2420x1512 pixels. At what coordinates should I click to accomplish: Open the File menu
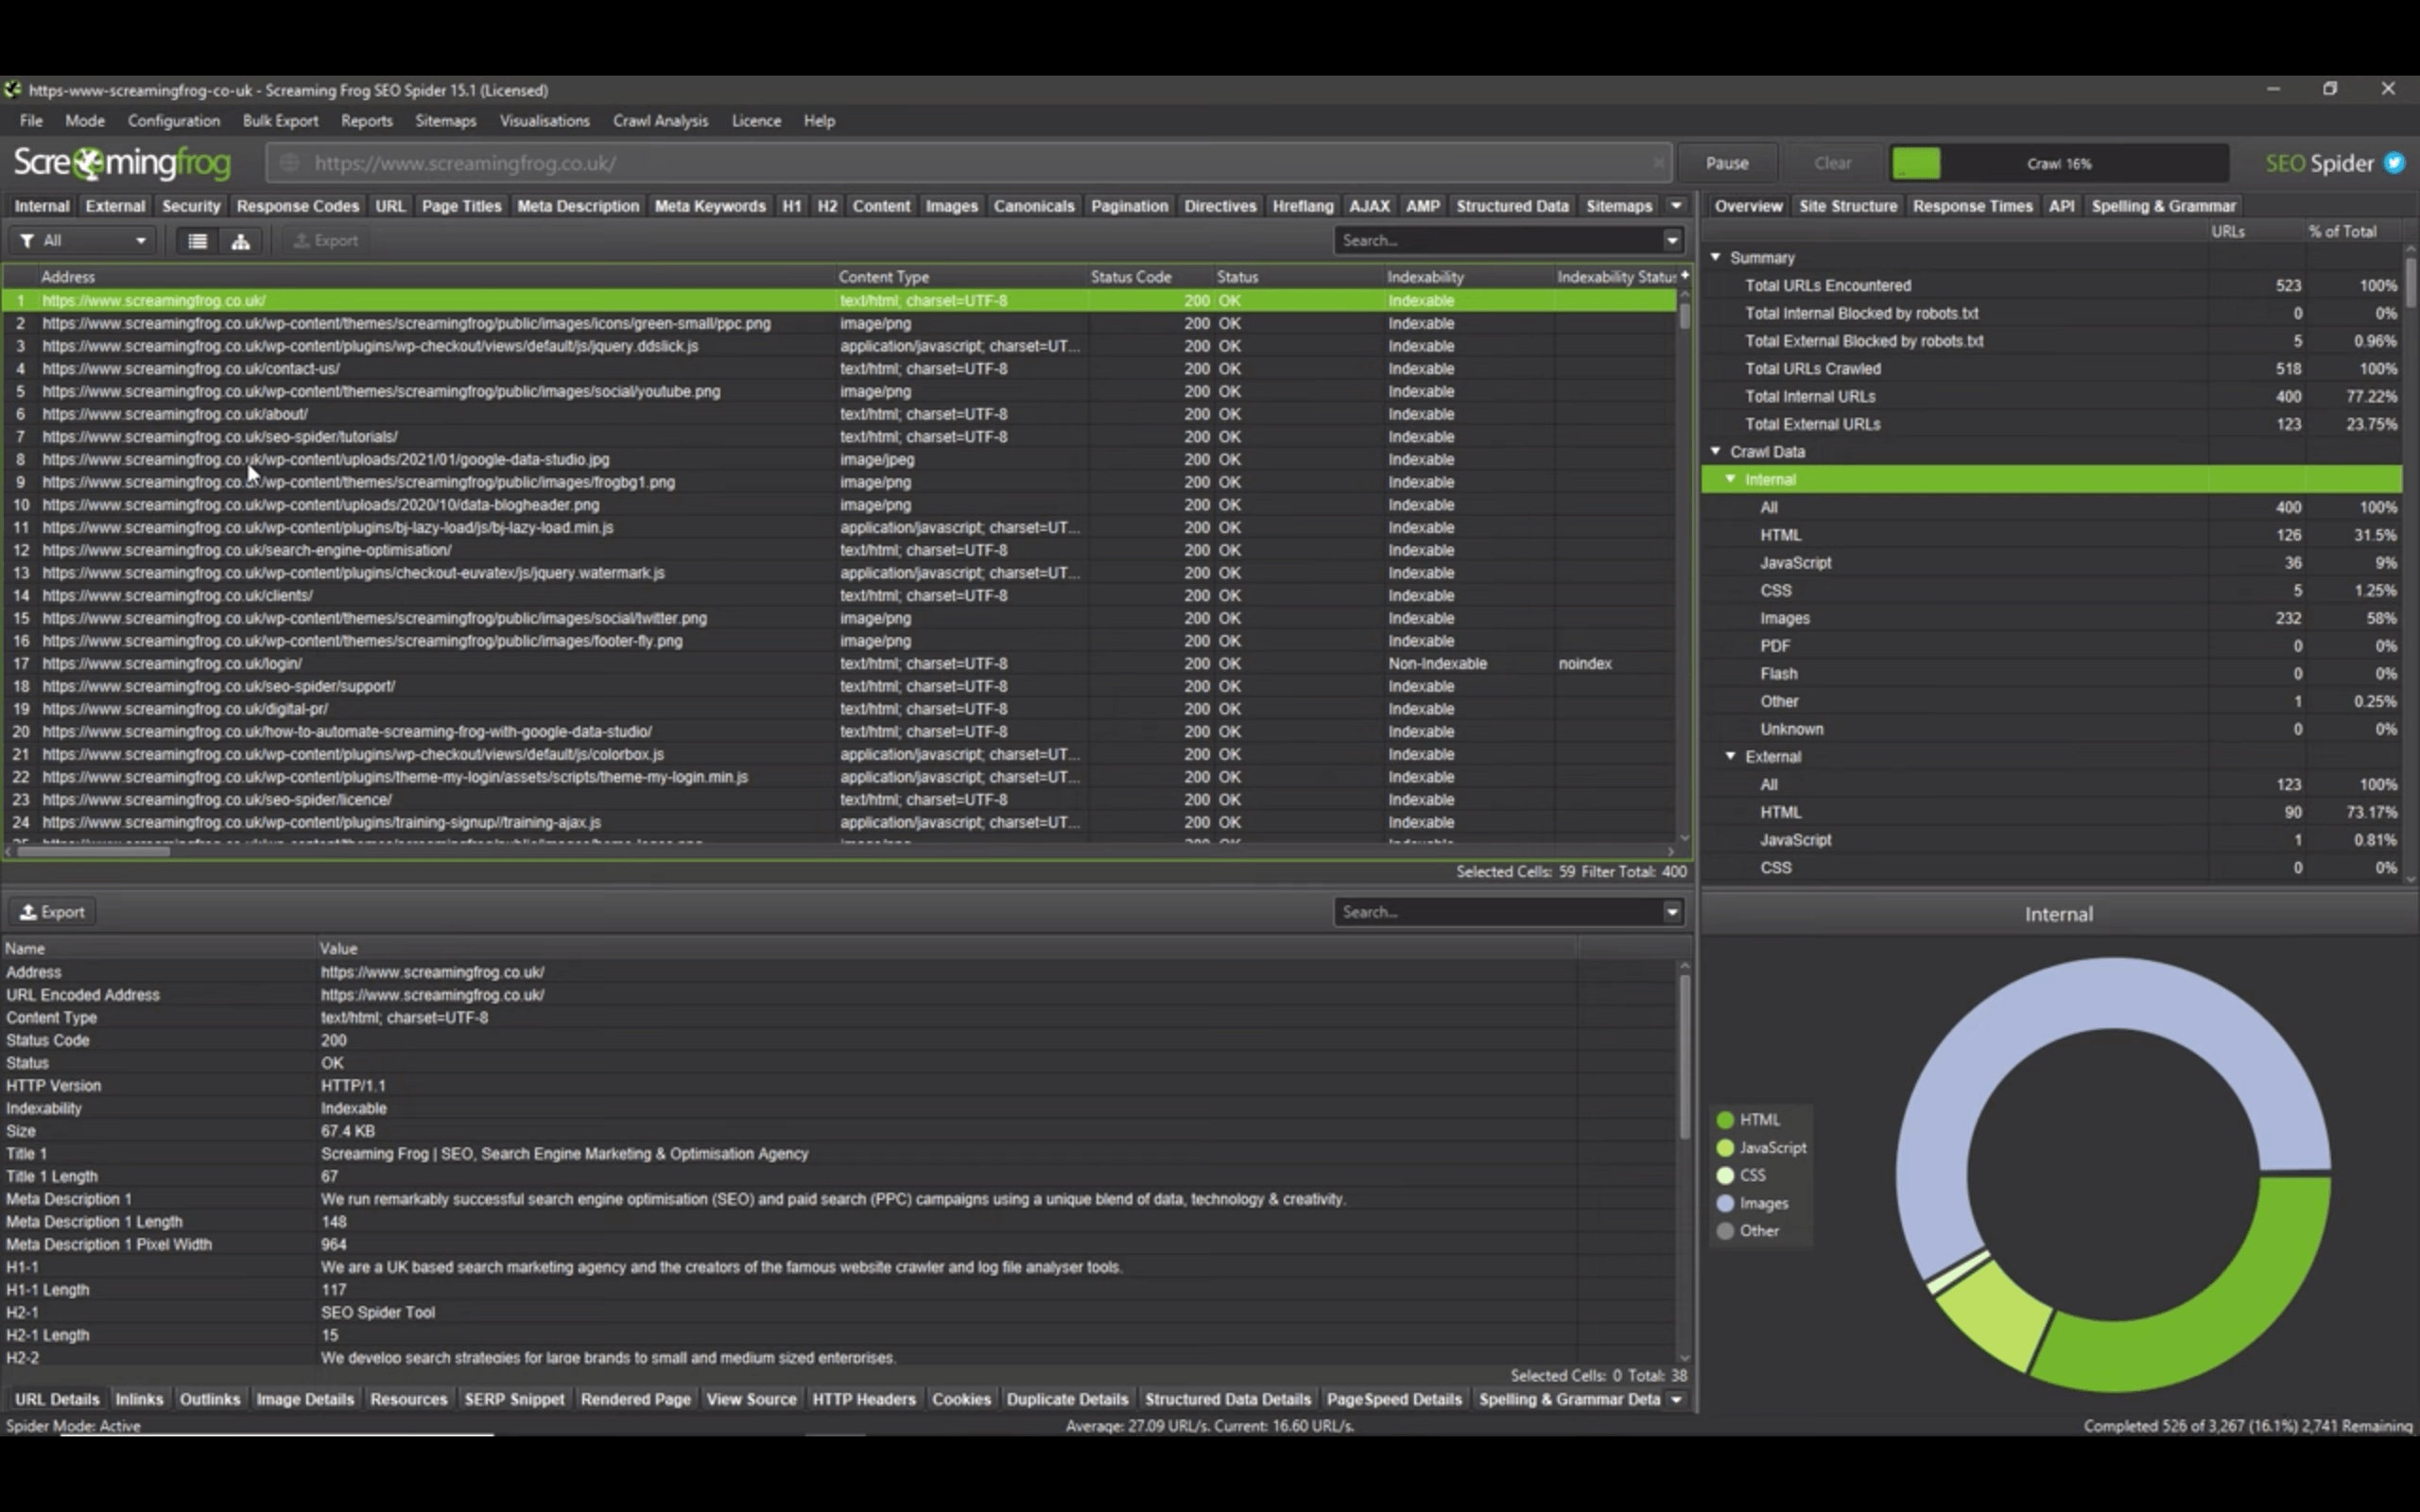(31, 120)
